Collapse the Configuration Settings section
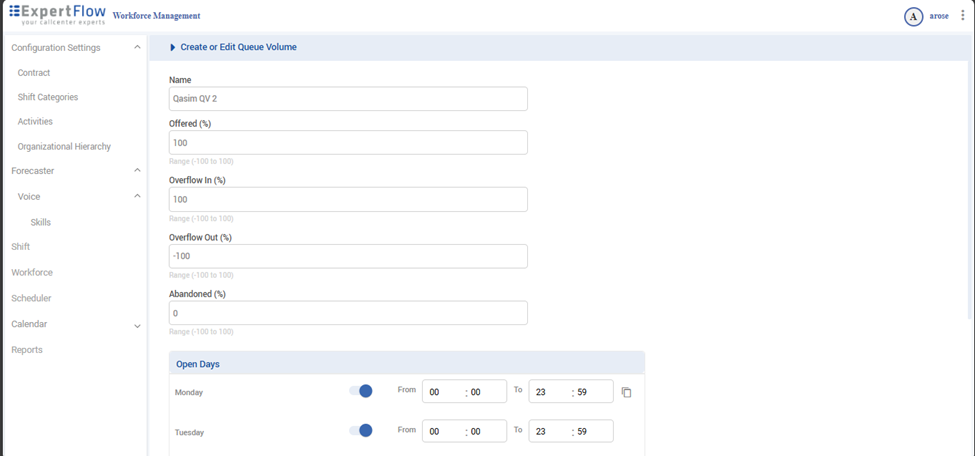Viewport: 975px width, 456px height. 137,48
